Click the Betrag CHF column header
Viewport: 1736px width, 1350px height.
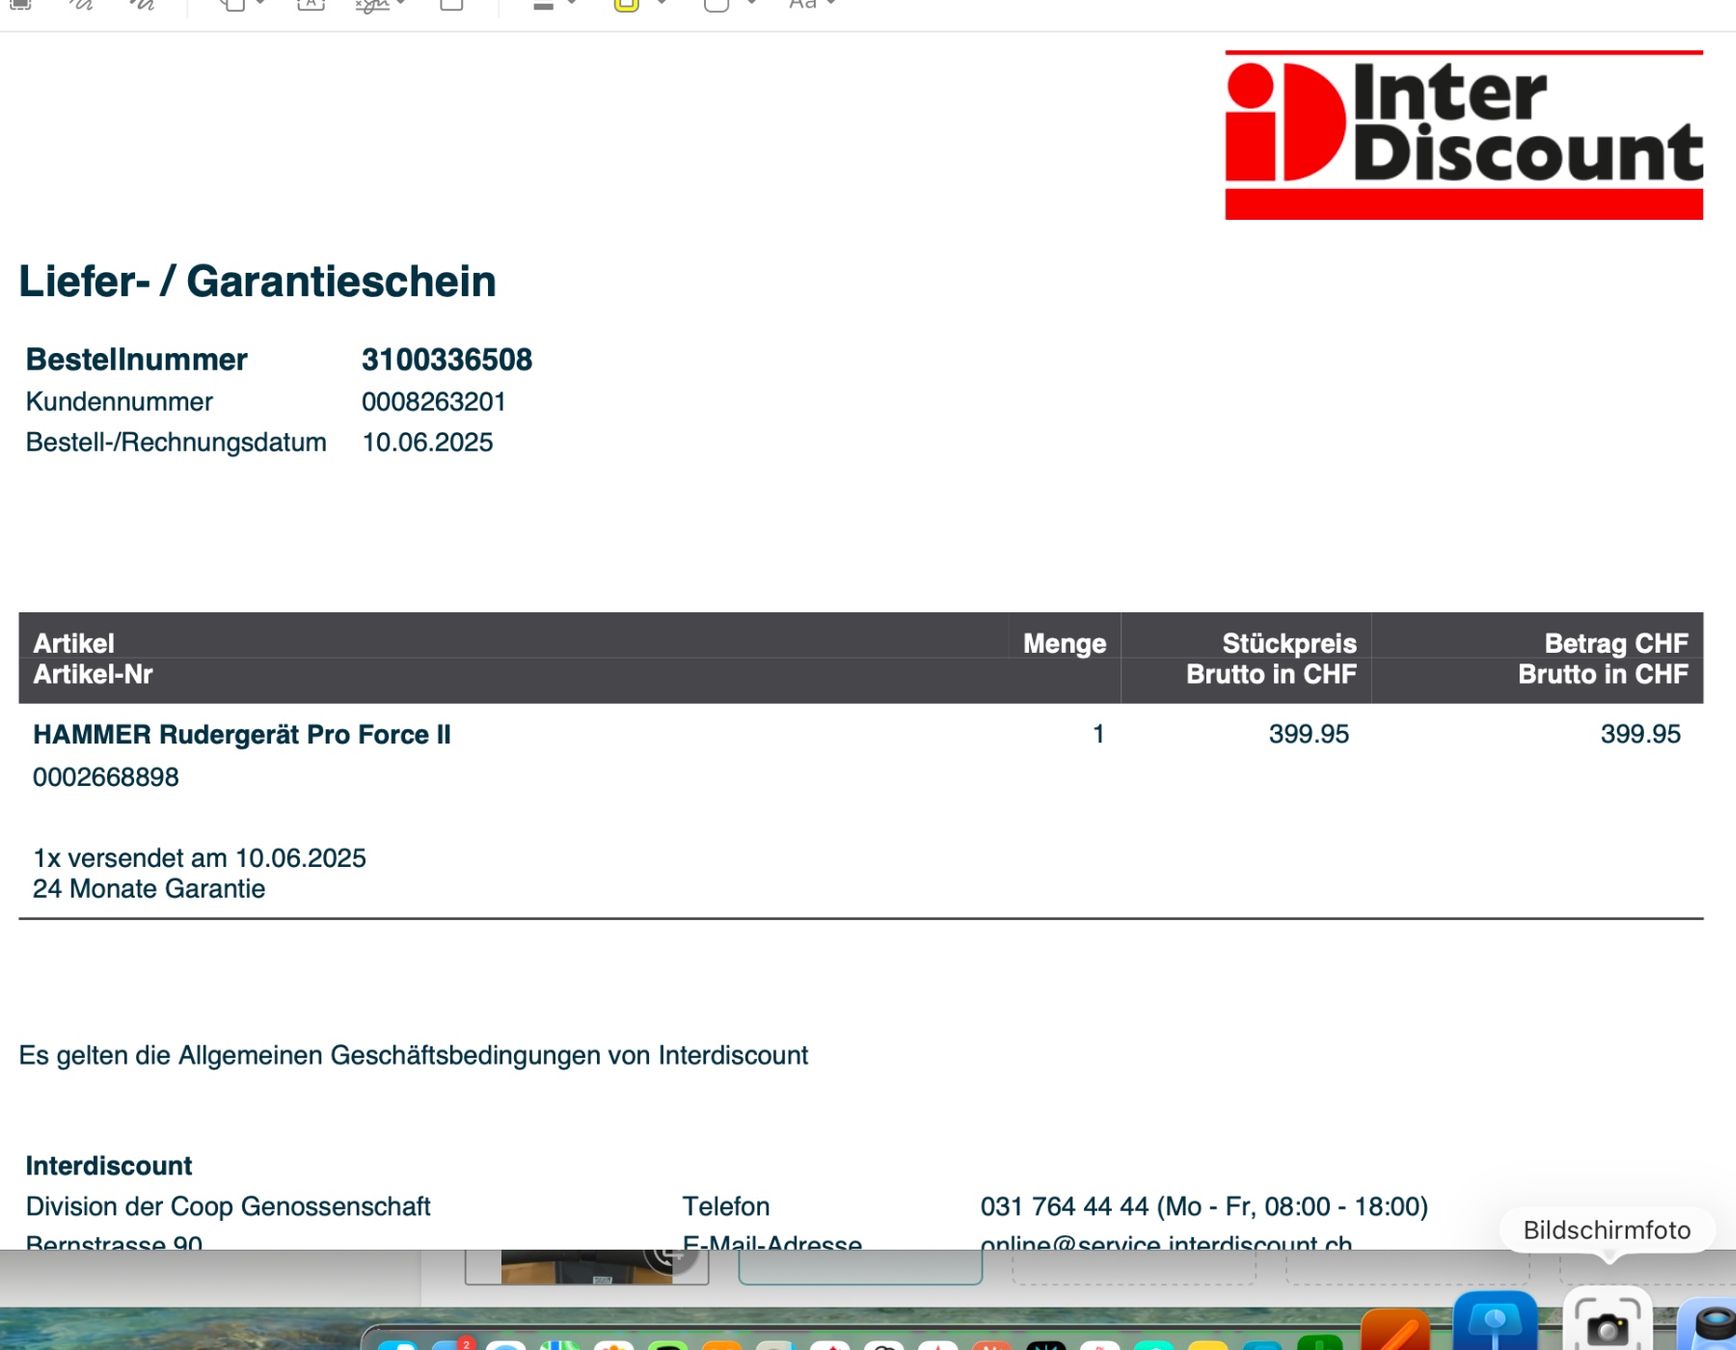(x=1616, y=643)
